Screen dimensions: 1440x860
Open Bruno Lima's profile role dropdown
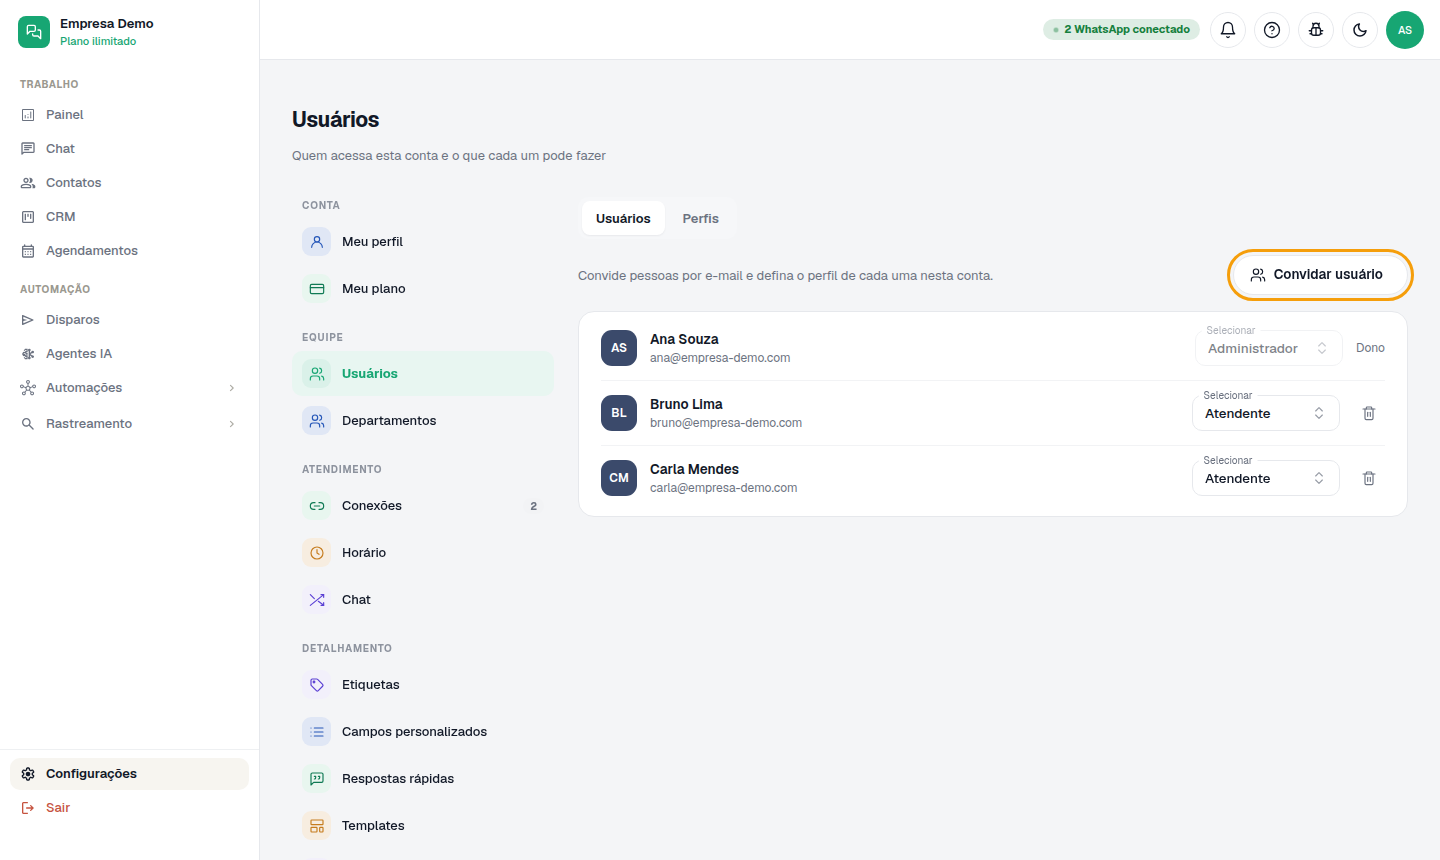pos(1266,413)
